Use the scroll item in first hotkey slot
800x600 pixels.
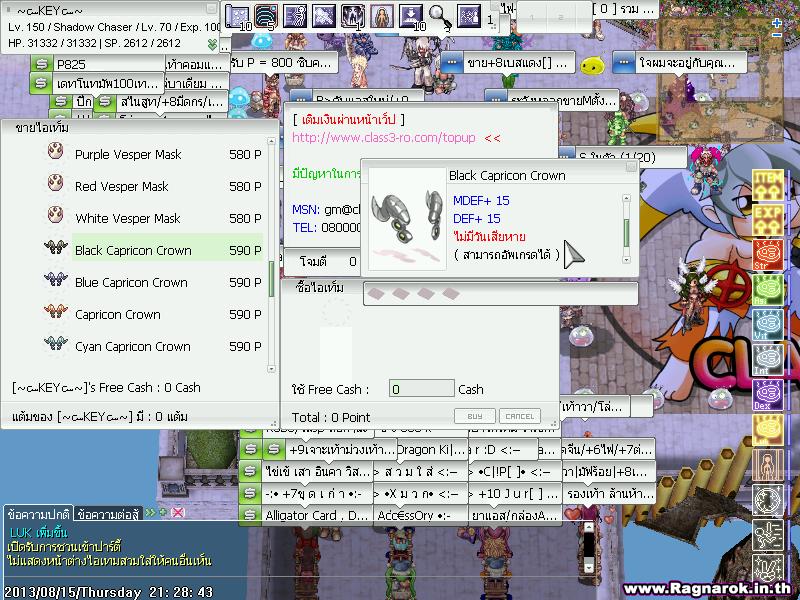(x=236, y=17)
